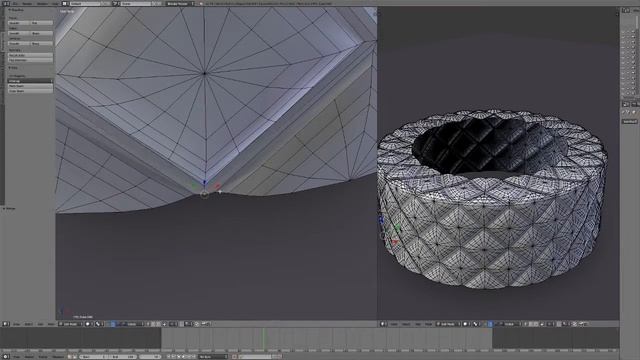Open timeline Frame menu

pos(42,357)
